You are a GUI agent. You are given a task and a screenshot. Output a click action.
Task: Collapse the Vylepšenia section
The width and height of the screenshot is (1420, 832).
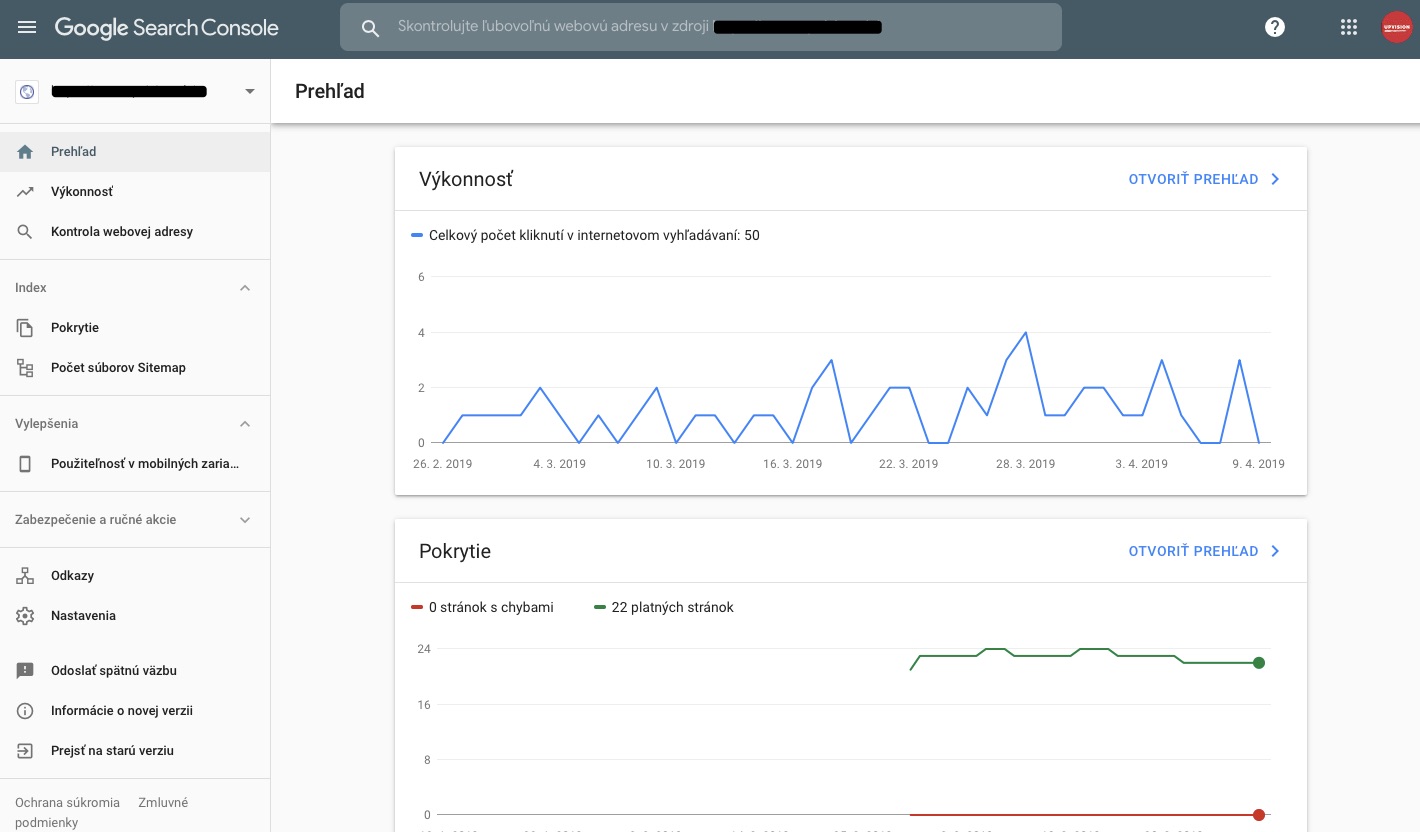coord(245,424)
